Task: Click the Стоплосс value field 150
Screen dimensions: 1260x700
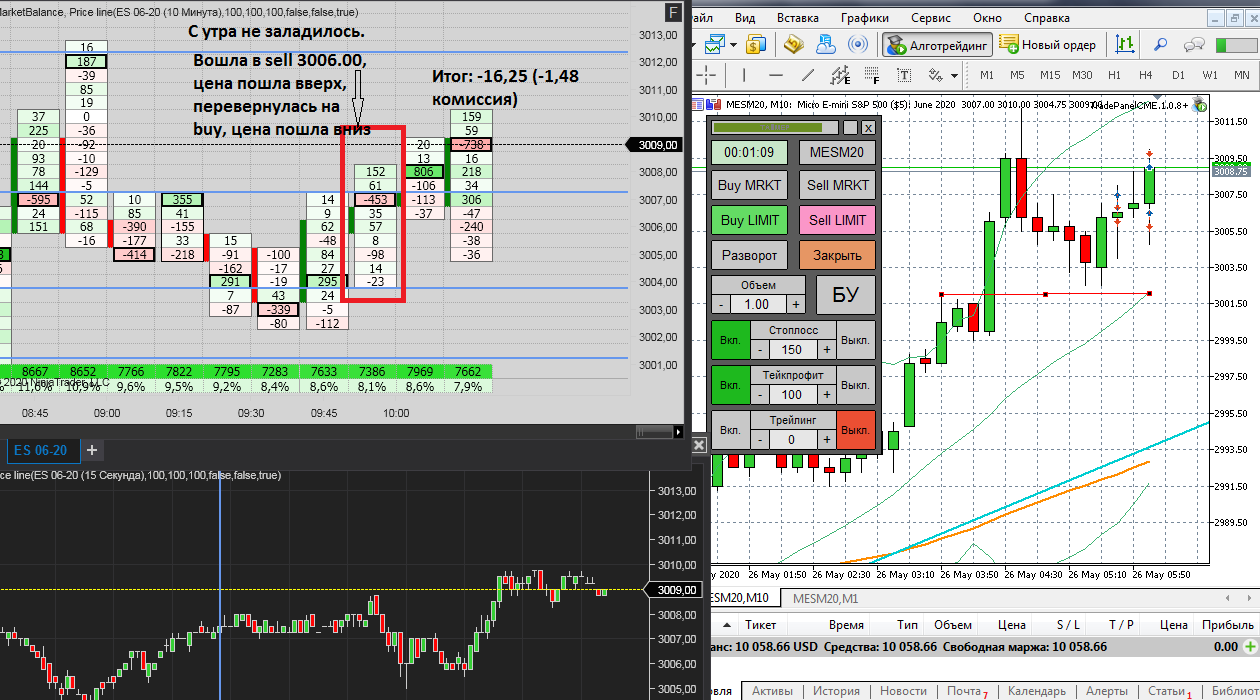Action: (793, 350)
